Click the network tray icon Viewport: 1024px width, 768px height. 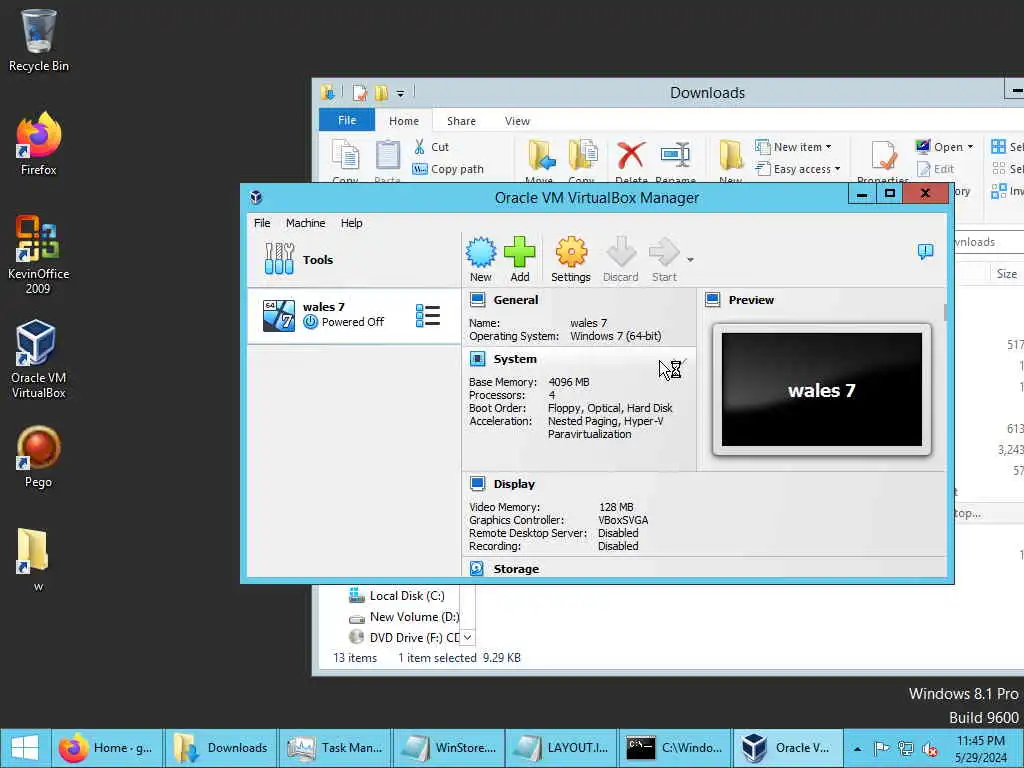coord(905,748)
